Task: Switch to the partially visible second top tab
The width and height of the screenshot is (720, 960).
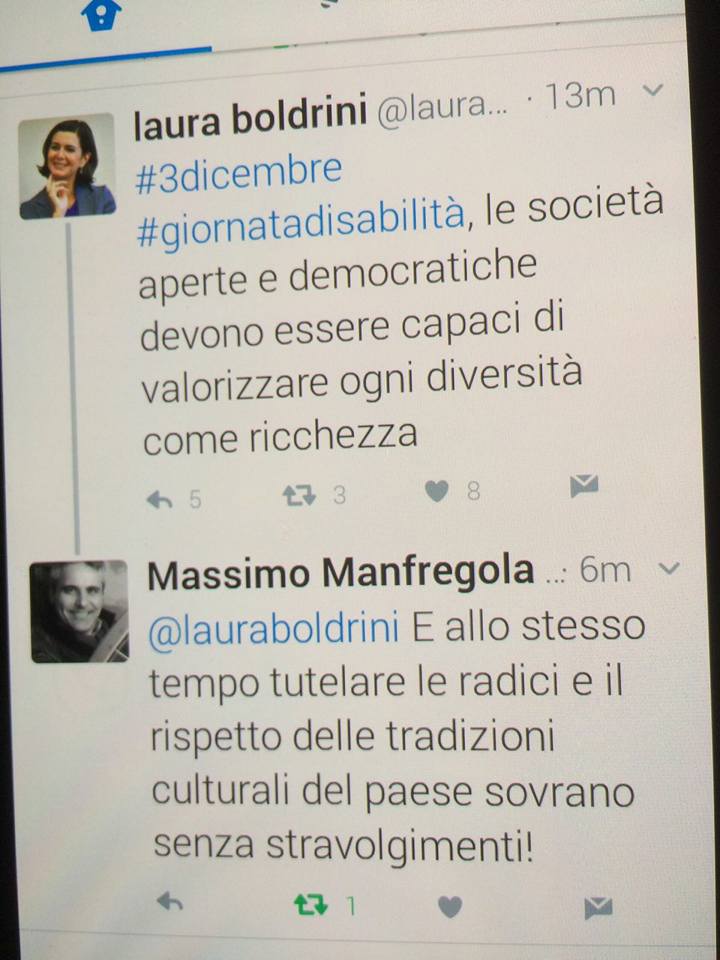Action: (x=331, y=5)
